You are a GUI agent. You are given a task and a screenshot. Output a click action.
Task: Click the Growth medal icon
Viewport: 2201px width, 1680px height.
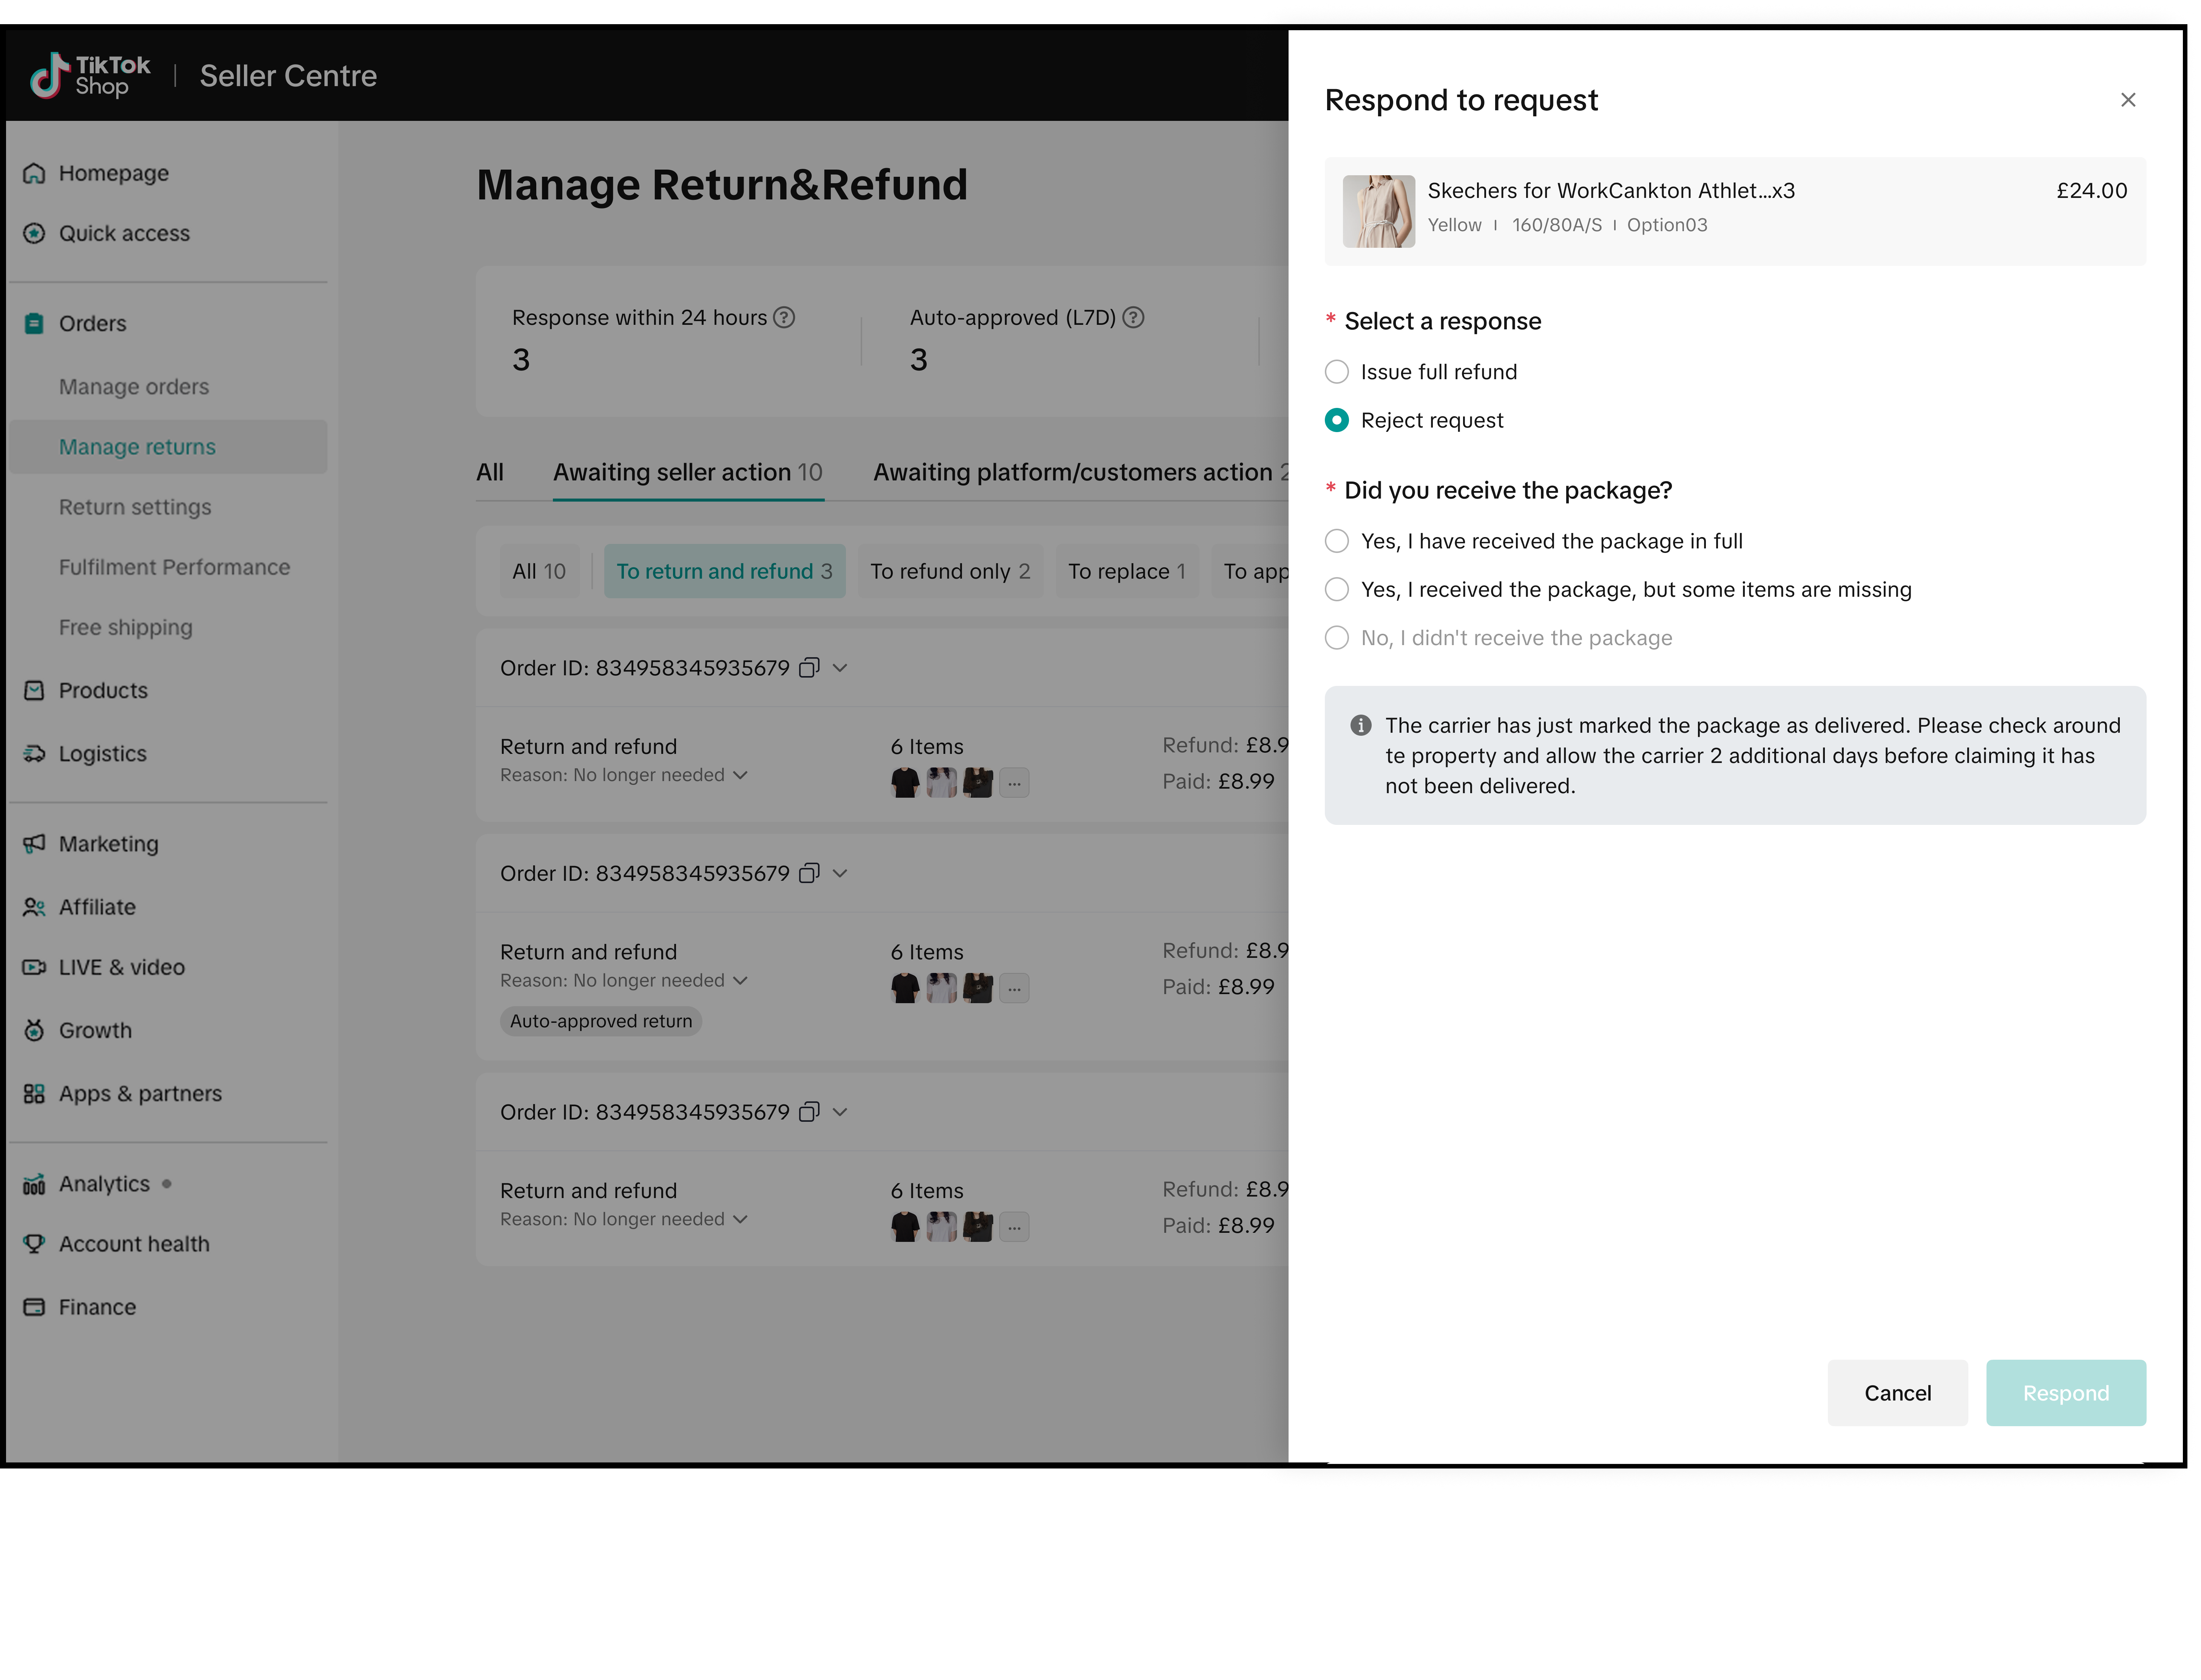tap(34, 1030)
